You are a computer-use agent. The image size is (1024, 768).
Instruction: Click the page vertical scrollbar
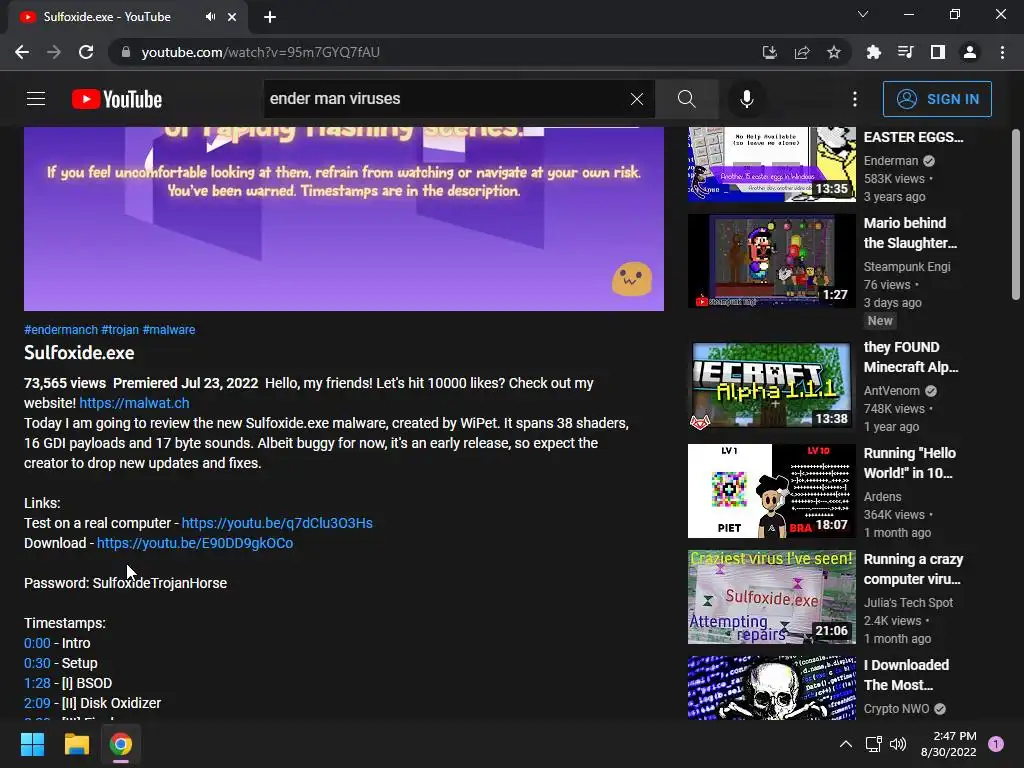coord(1016,216)
